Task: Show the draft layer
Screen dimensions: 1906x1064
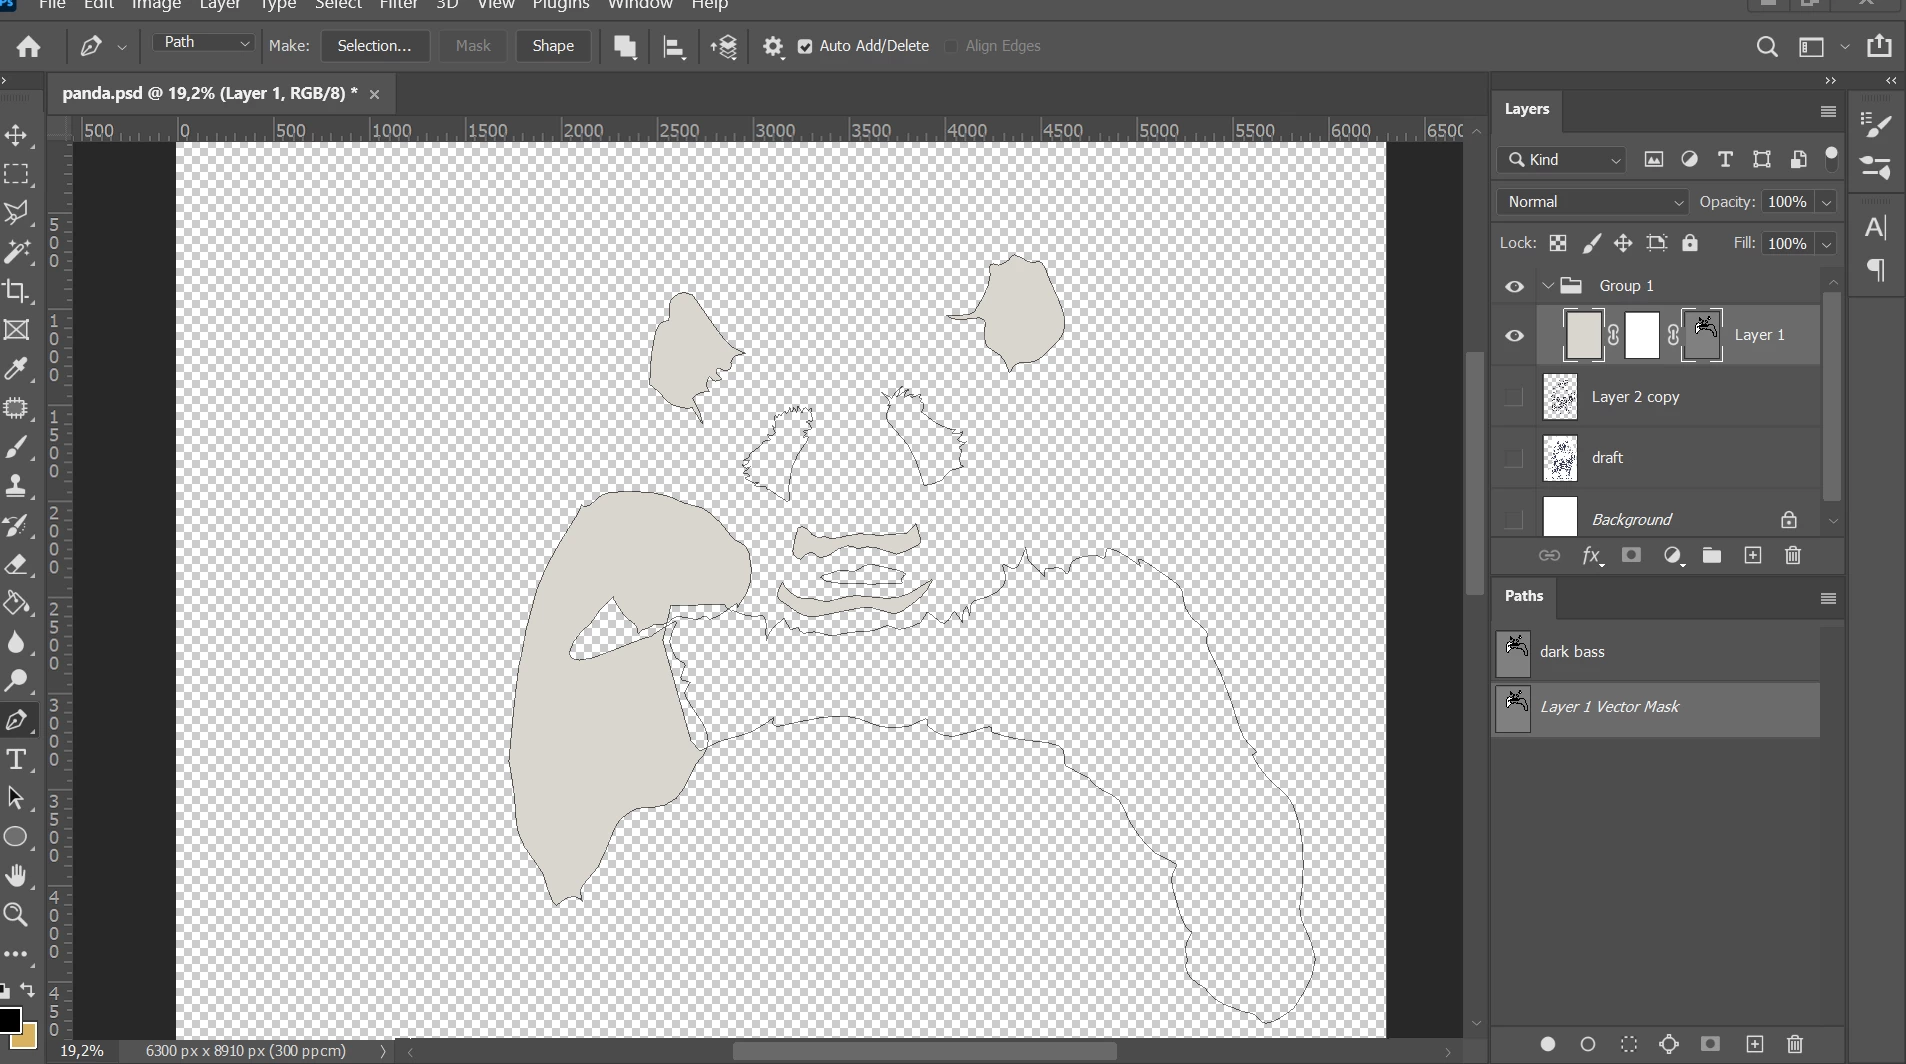Action: [1514, 458]
